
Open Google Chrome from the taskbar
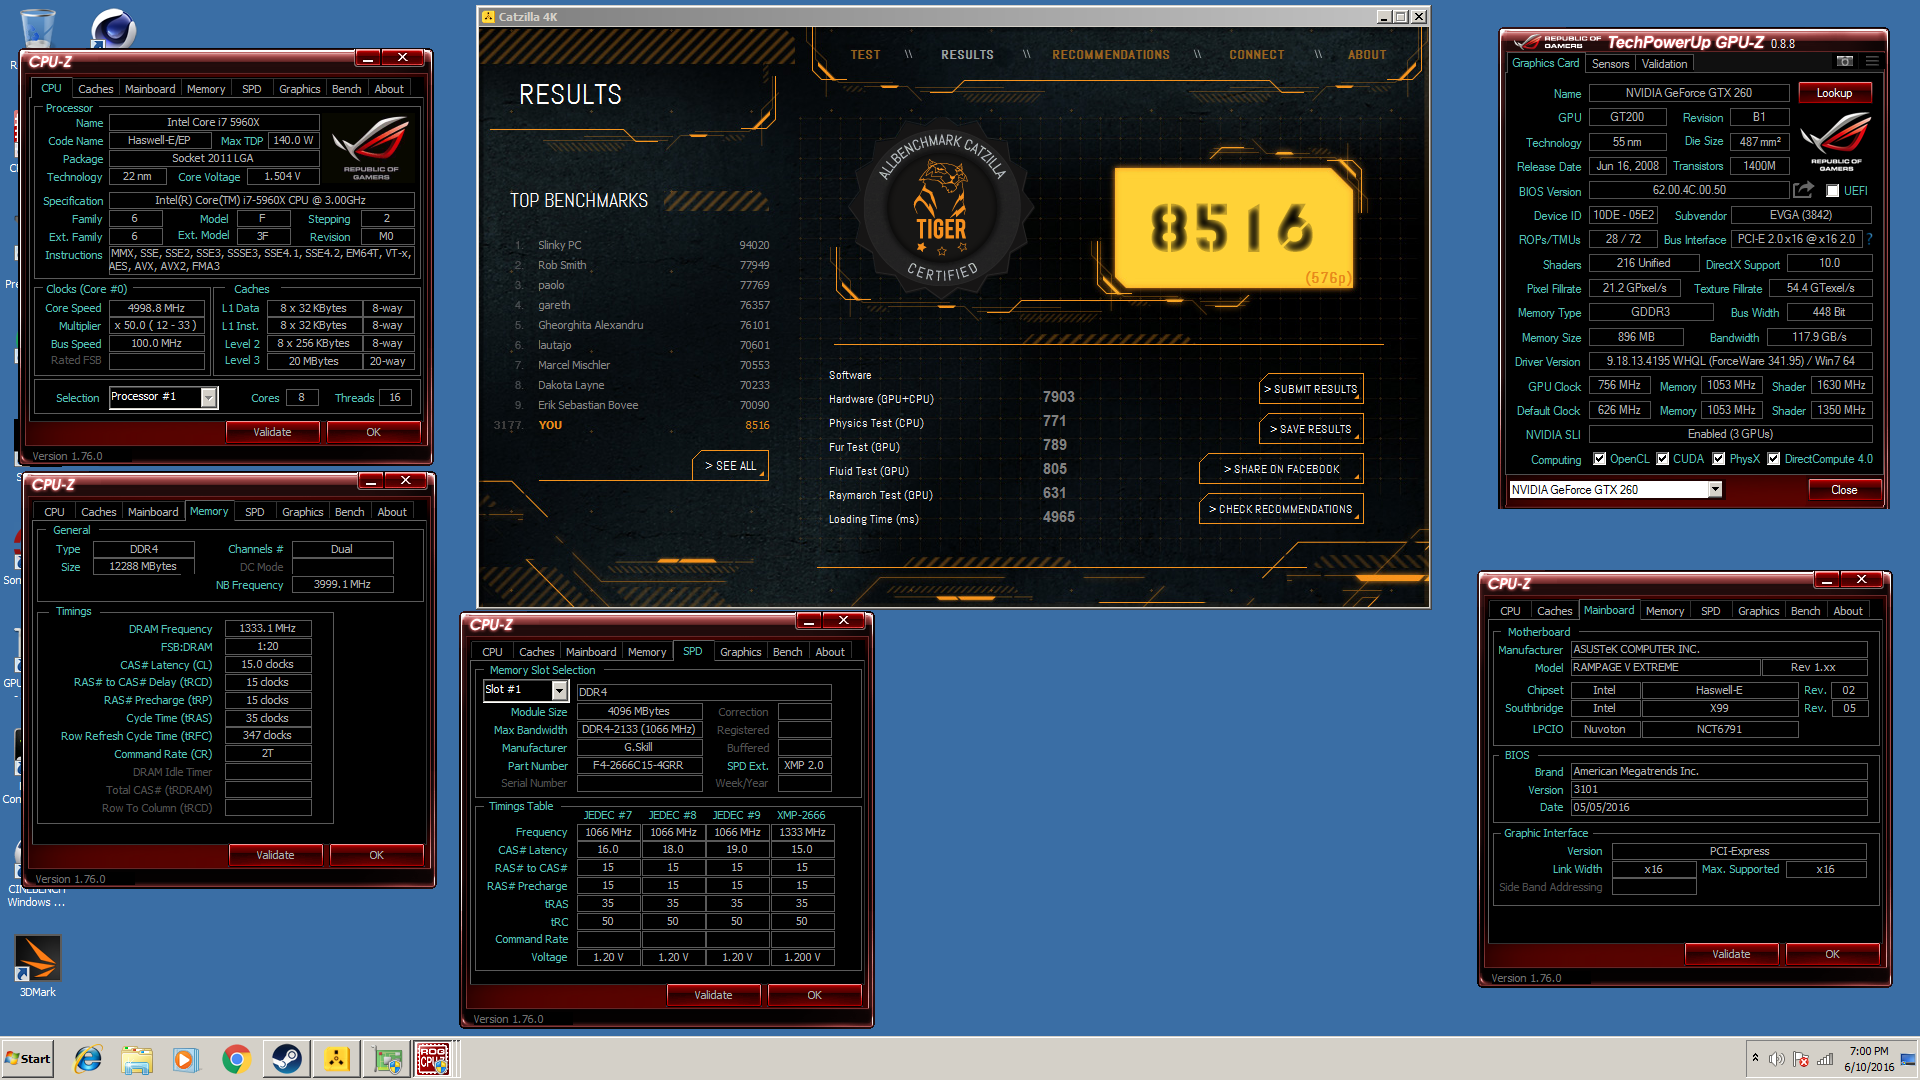[x=236, y=1059]
